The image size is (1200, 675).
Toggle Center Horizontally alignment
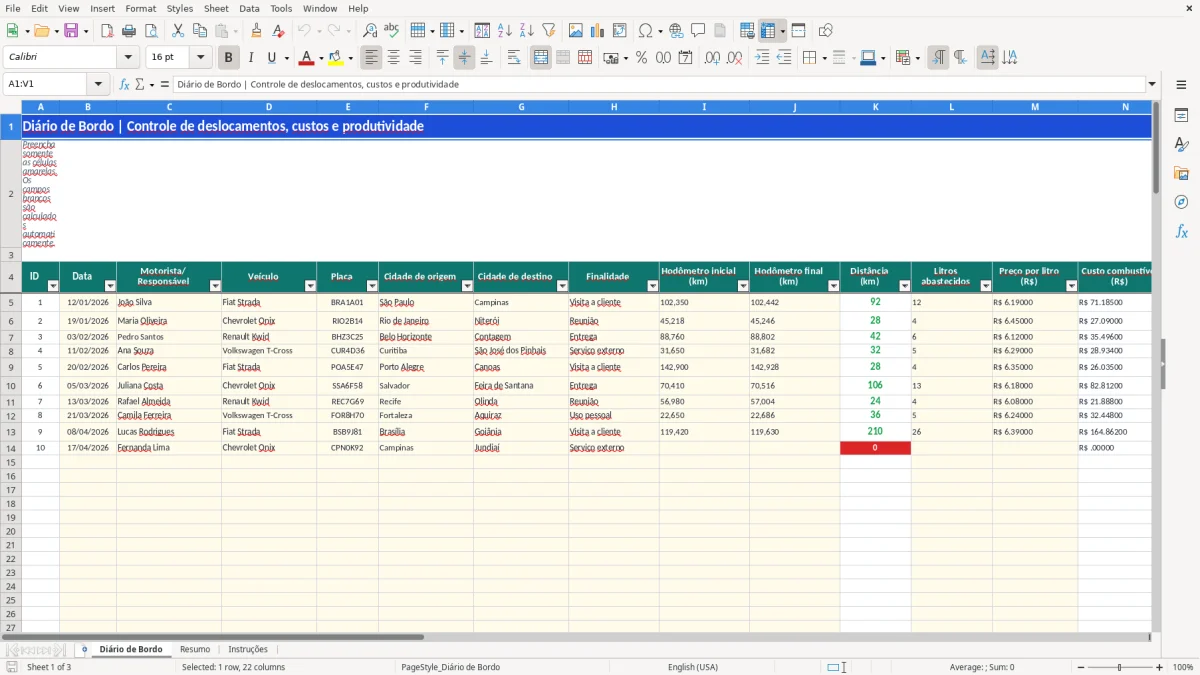(393, 58)
